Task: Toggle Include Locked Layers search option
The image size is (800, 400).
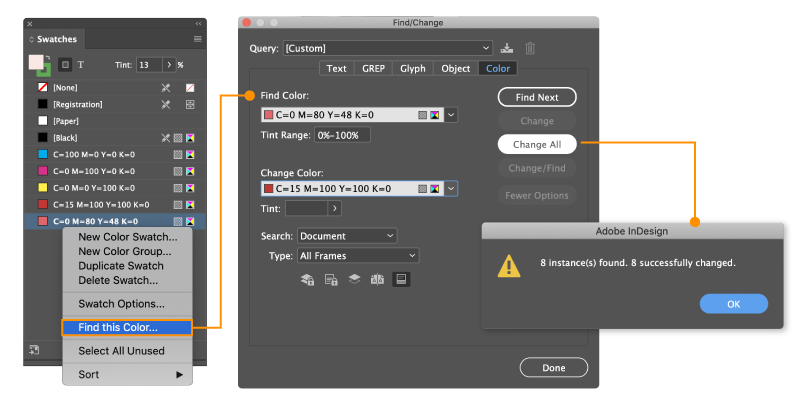Action: pyautogui.click(x=308, y=281)
